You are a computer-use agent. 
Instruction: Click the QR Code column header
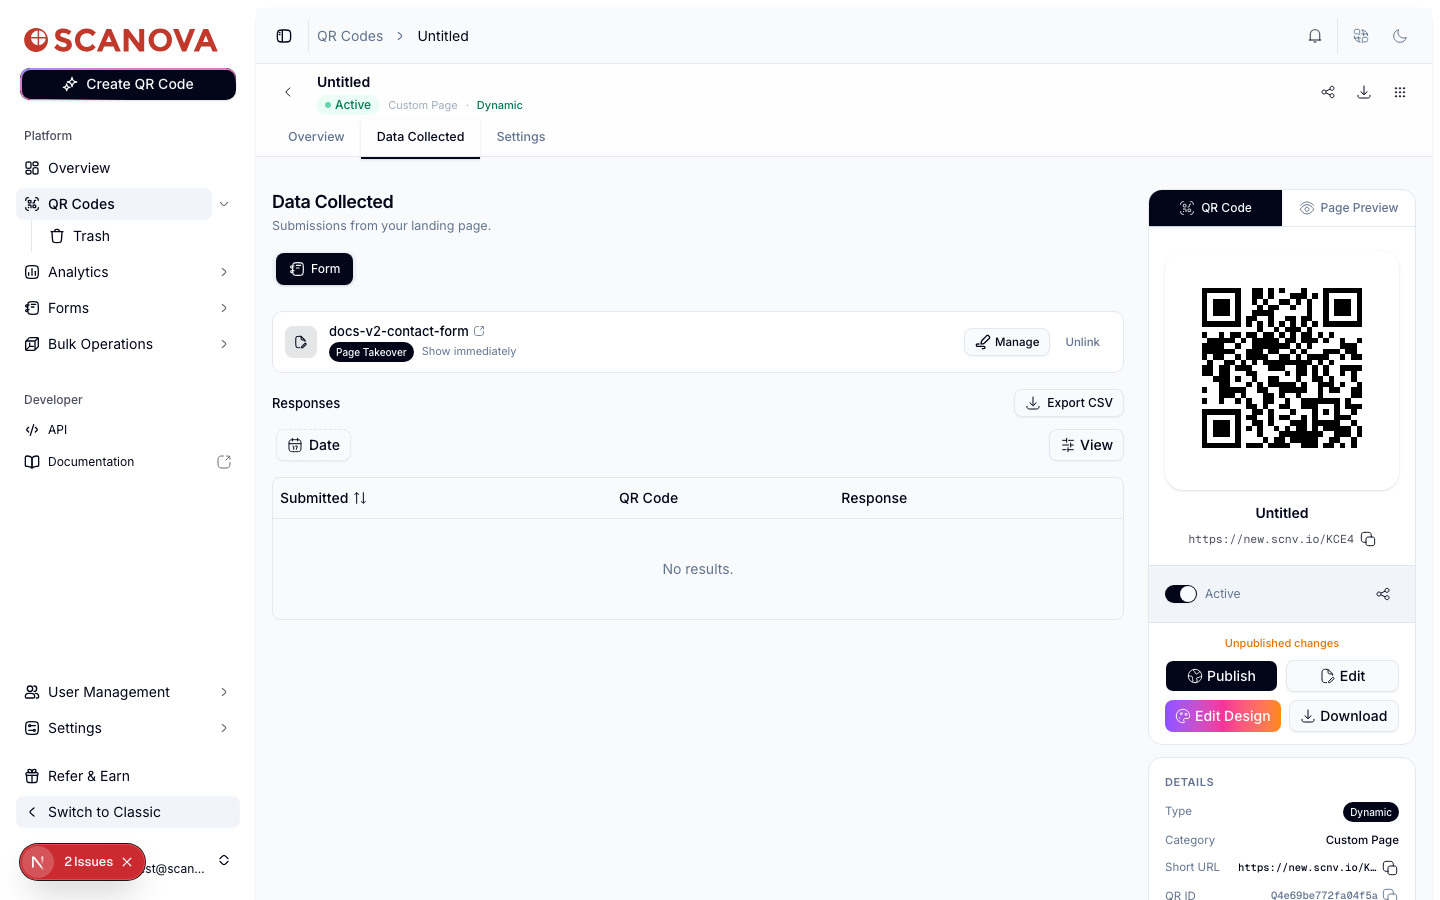click(x=648, y=498)
